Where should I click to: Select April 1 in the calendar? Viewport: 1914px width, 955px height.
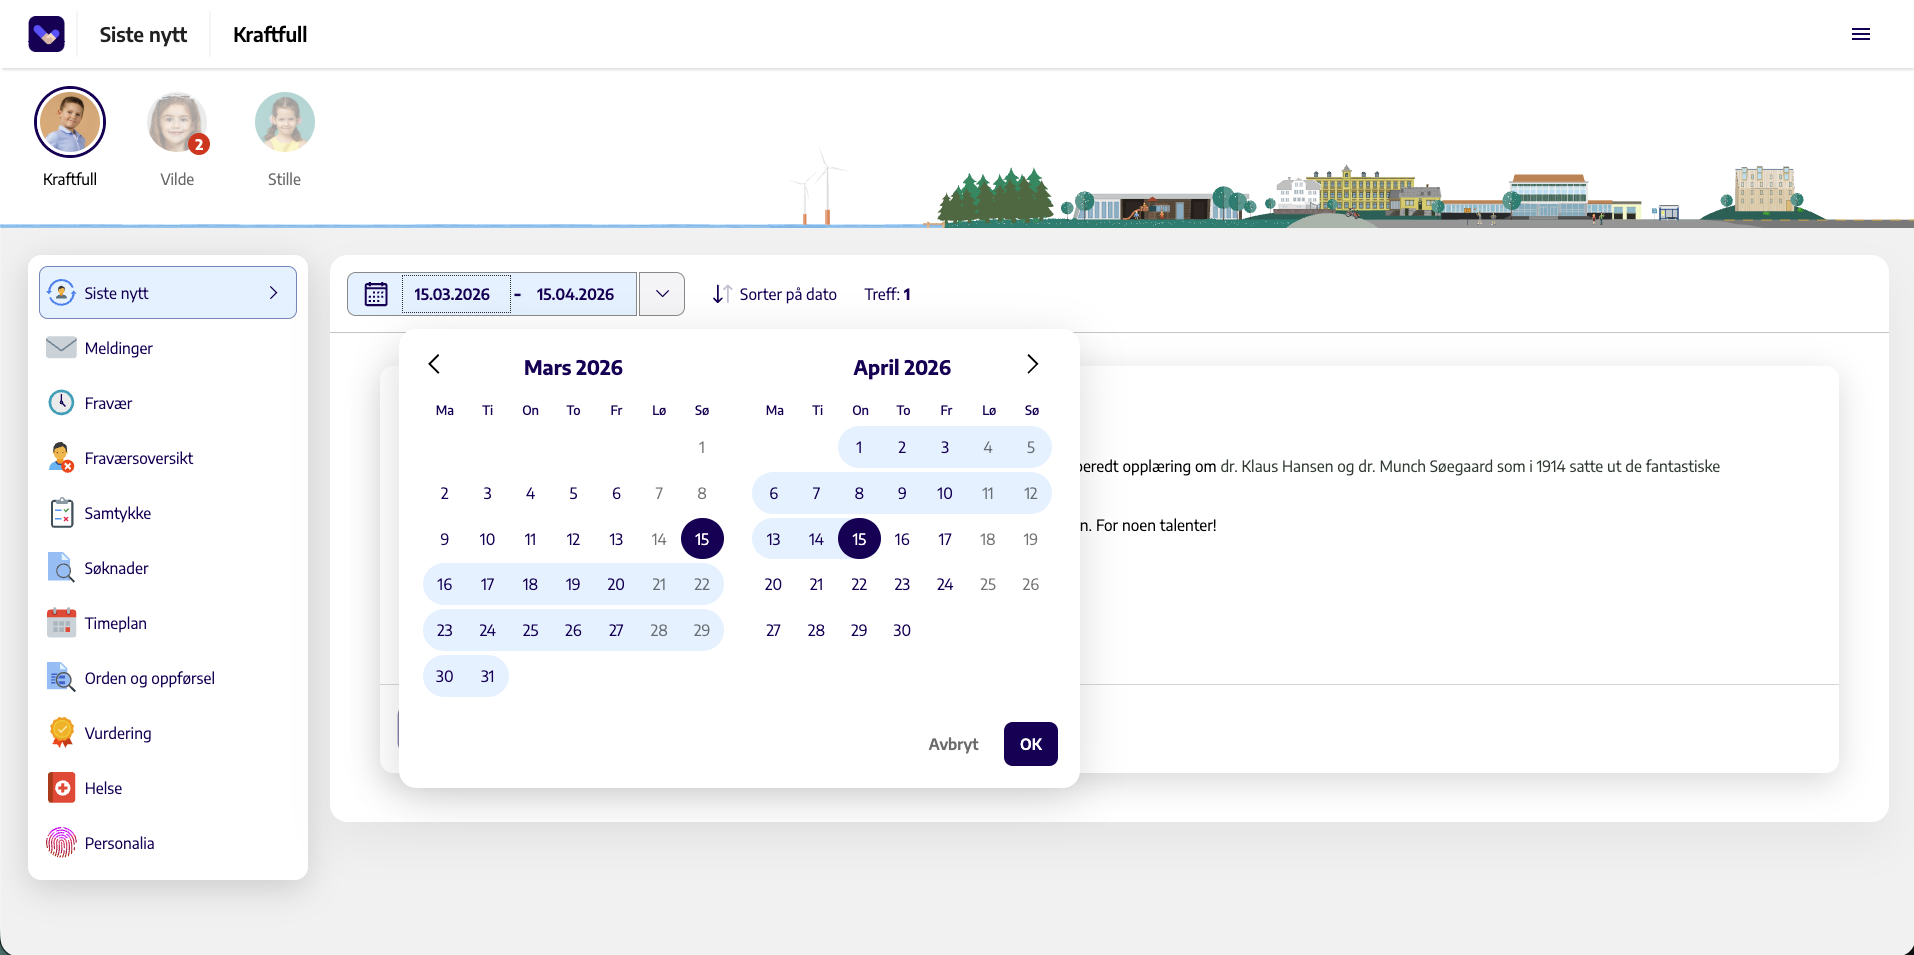tap(859, 447)
